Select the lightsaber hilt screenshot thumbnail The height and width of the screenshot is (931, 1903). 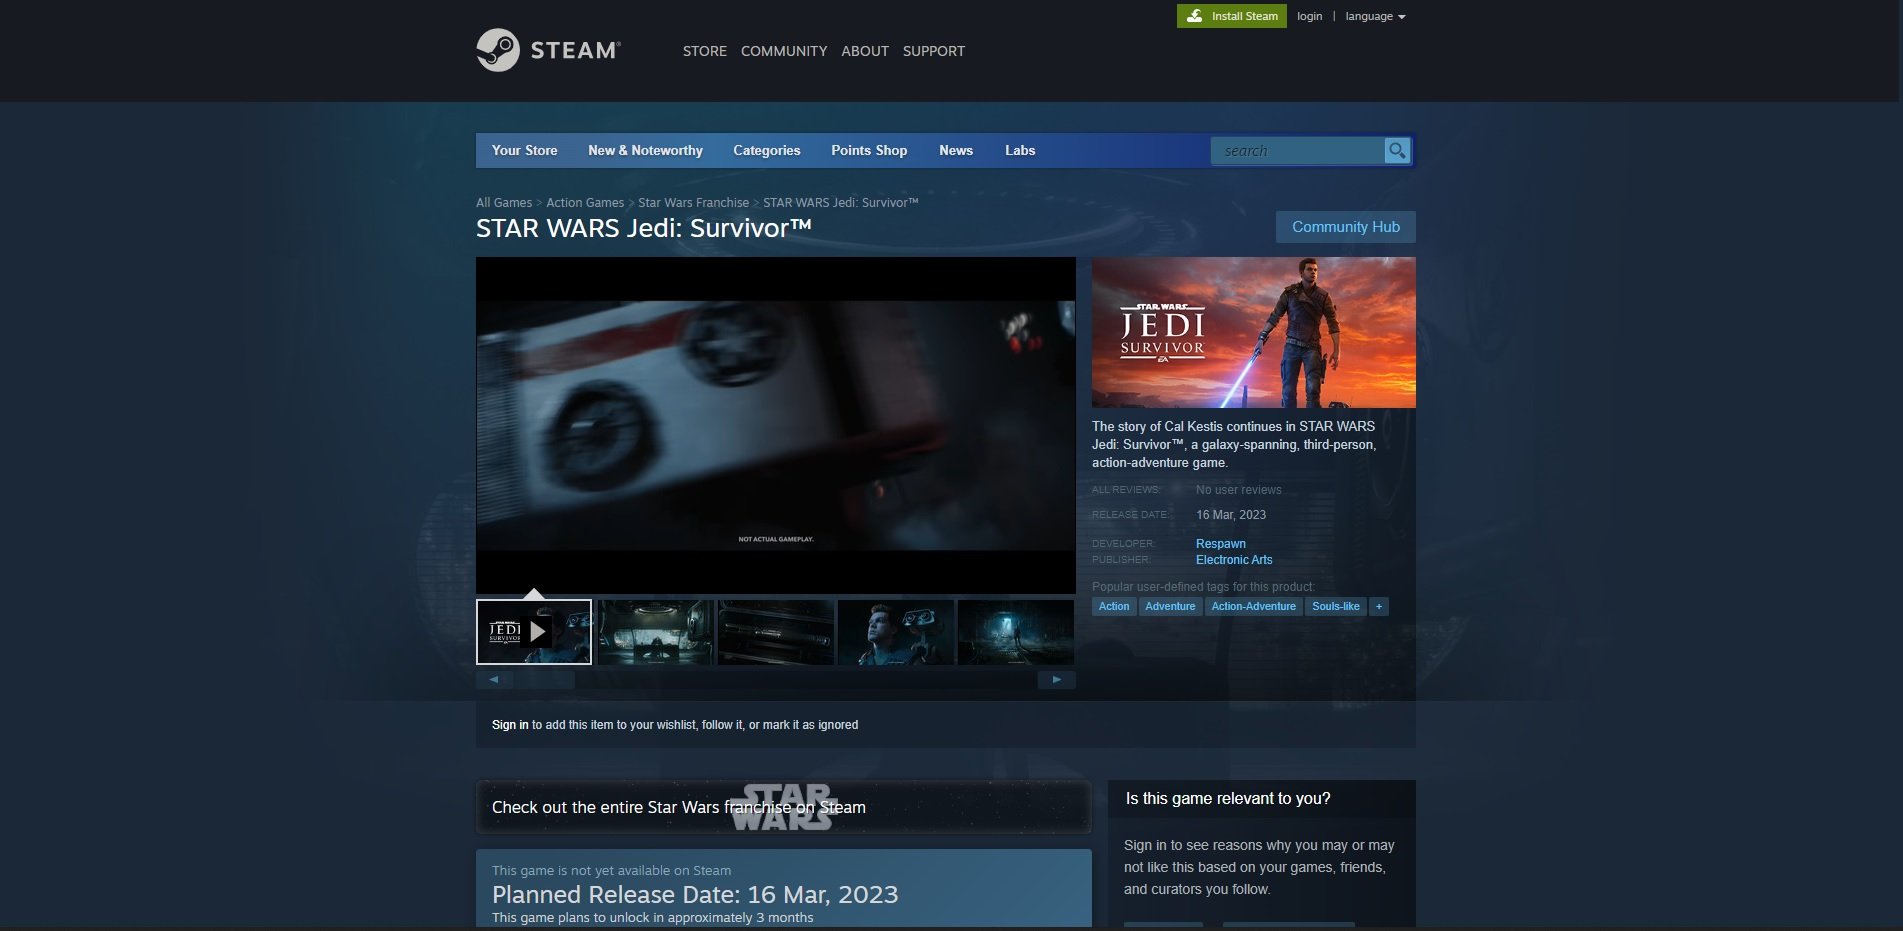click(x=776, y=632)
